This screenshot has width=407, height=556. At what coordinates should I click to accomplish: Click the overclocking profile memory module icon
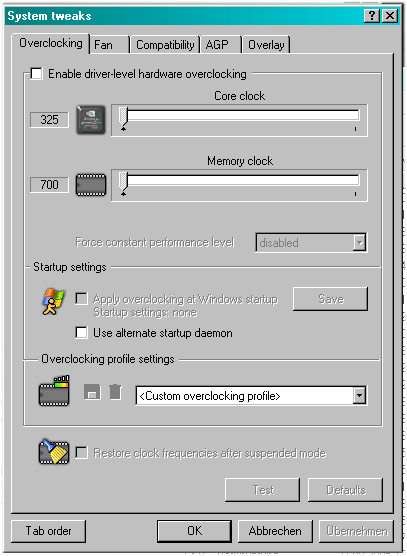click(54, 390)
